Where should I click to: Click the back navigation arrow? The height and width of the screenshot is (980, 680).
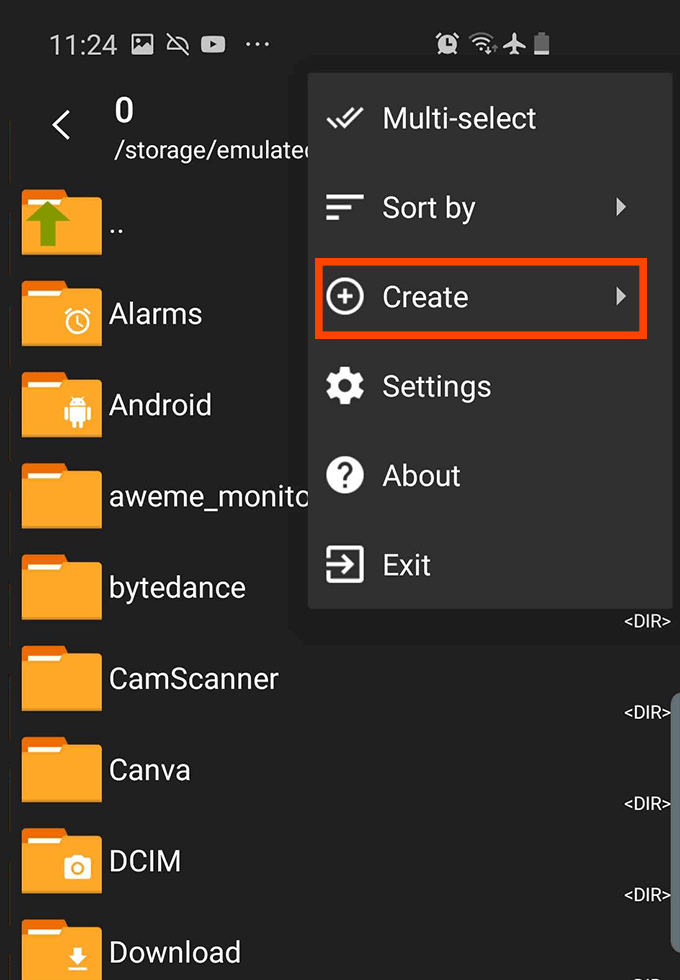[x=60, y=124]
